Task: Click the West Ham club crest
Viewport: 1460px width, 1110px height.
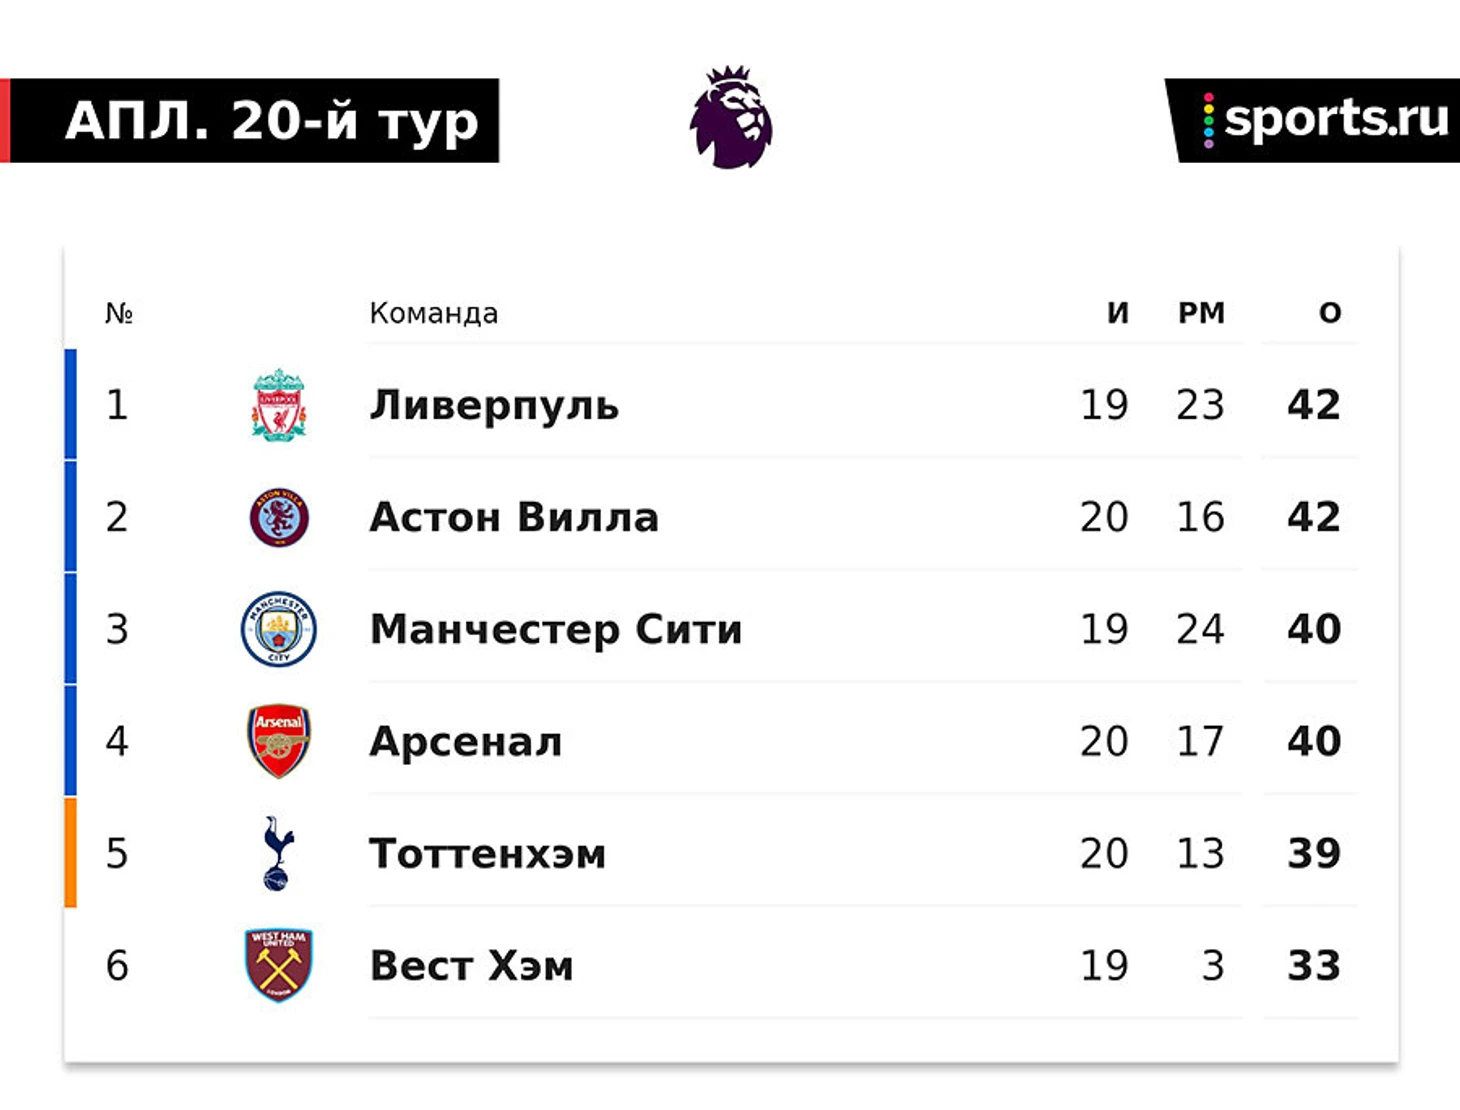Action: (279, 965)
